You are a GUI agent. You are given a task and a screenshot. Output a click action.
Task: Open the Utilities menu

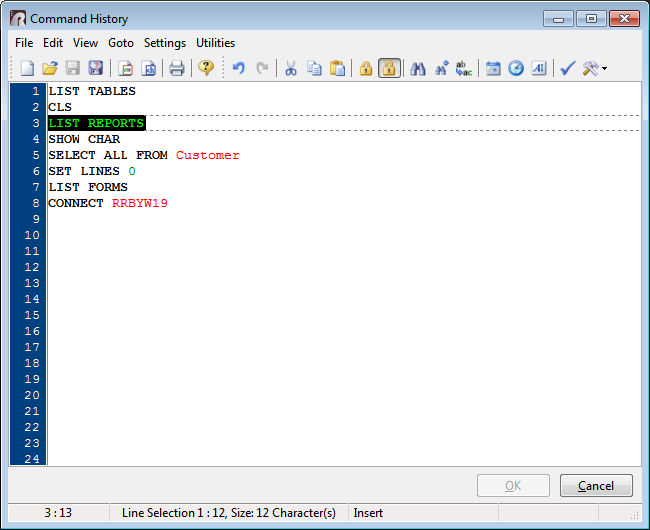215,43
